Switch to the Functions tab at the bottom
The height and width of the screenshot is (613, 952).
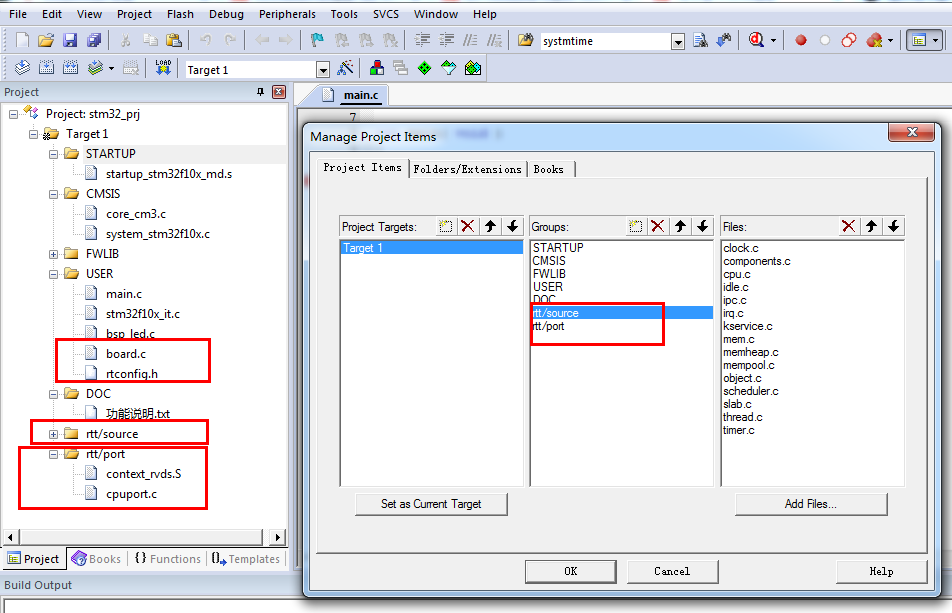point(168,559)
